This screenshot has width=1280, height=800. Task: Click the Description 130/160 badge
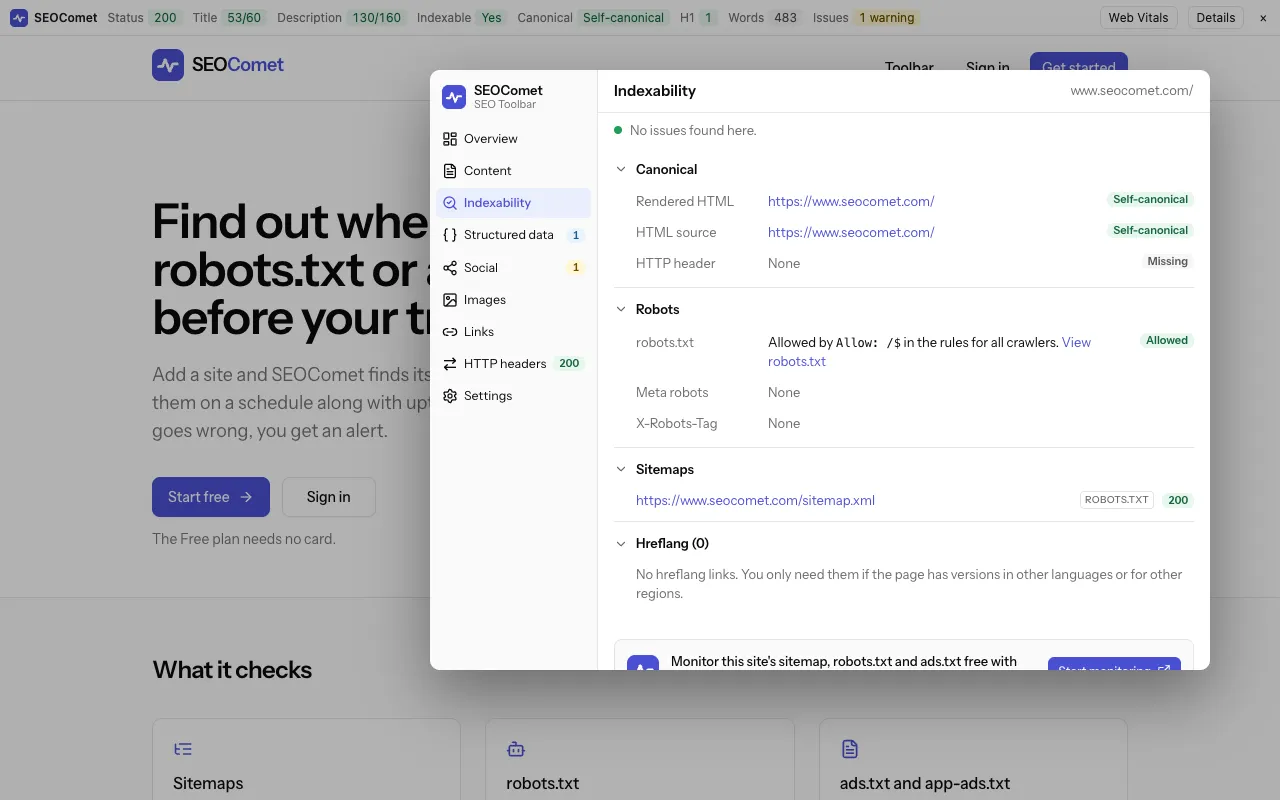point(377,18)
